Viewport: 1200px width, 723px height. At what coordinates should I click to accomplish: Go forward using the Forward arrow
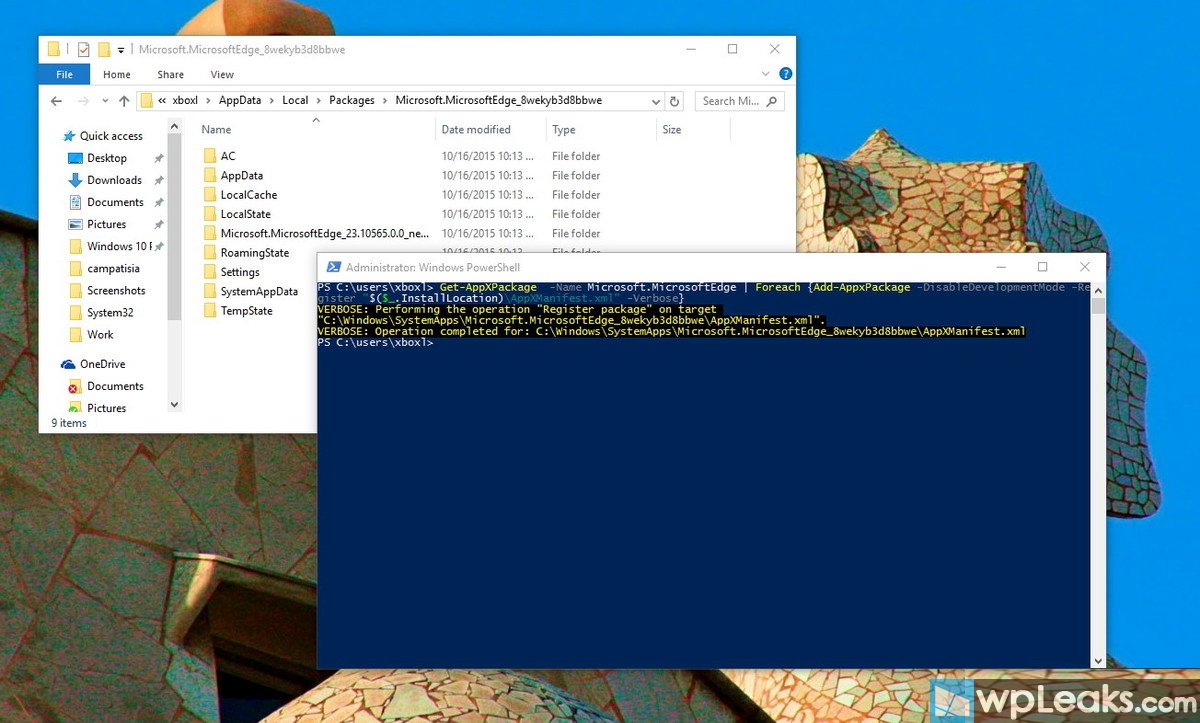coord(84,101)
